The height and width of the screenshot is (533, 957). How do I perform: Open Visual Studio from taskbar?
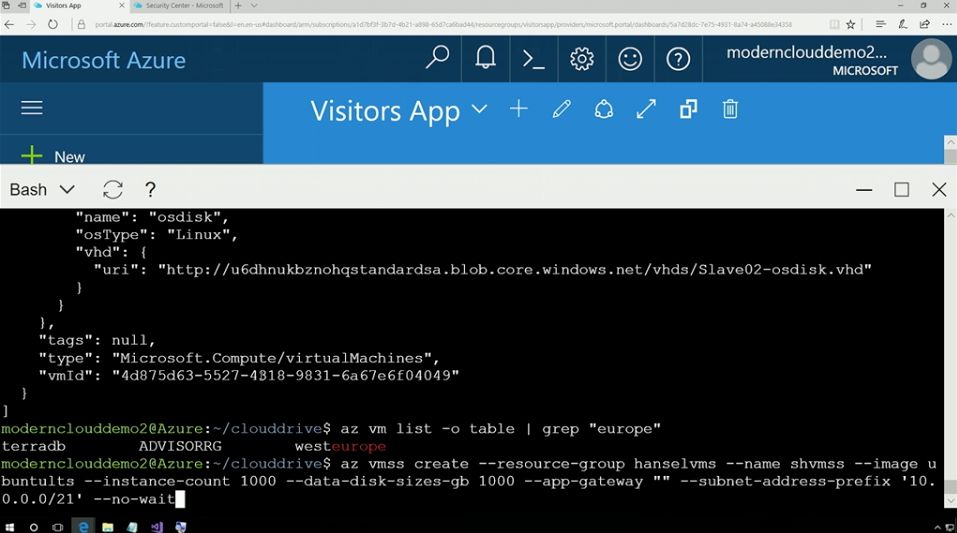tap(157, 528)
